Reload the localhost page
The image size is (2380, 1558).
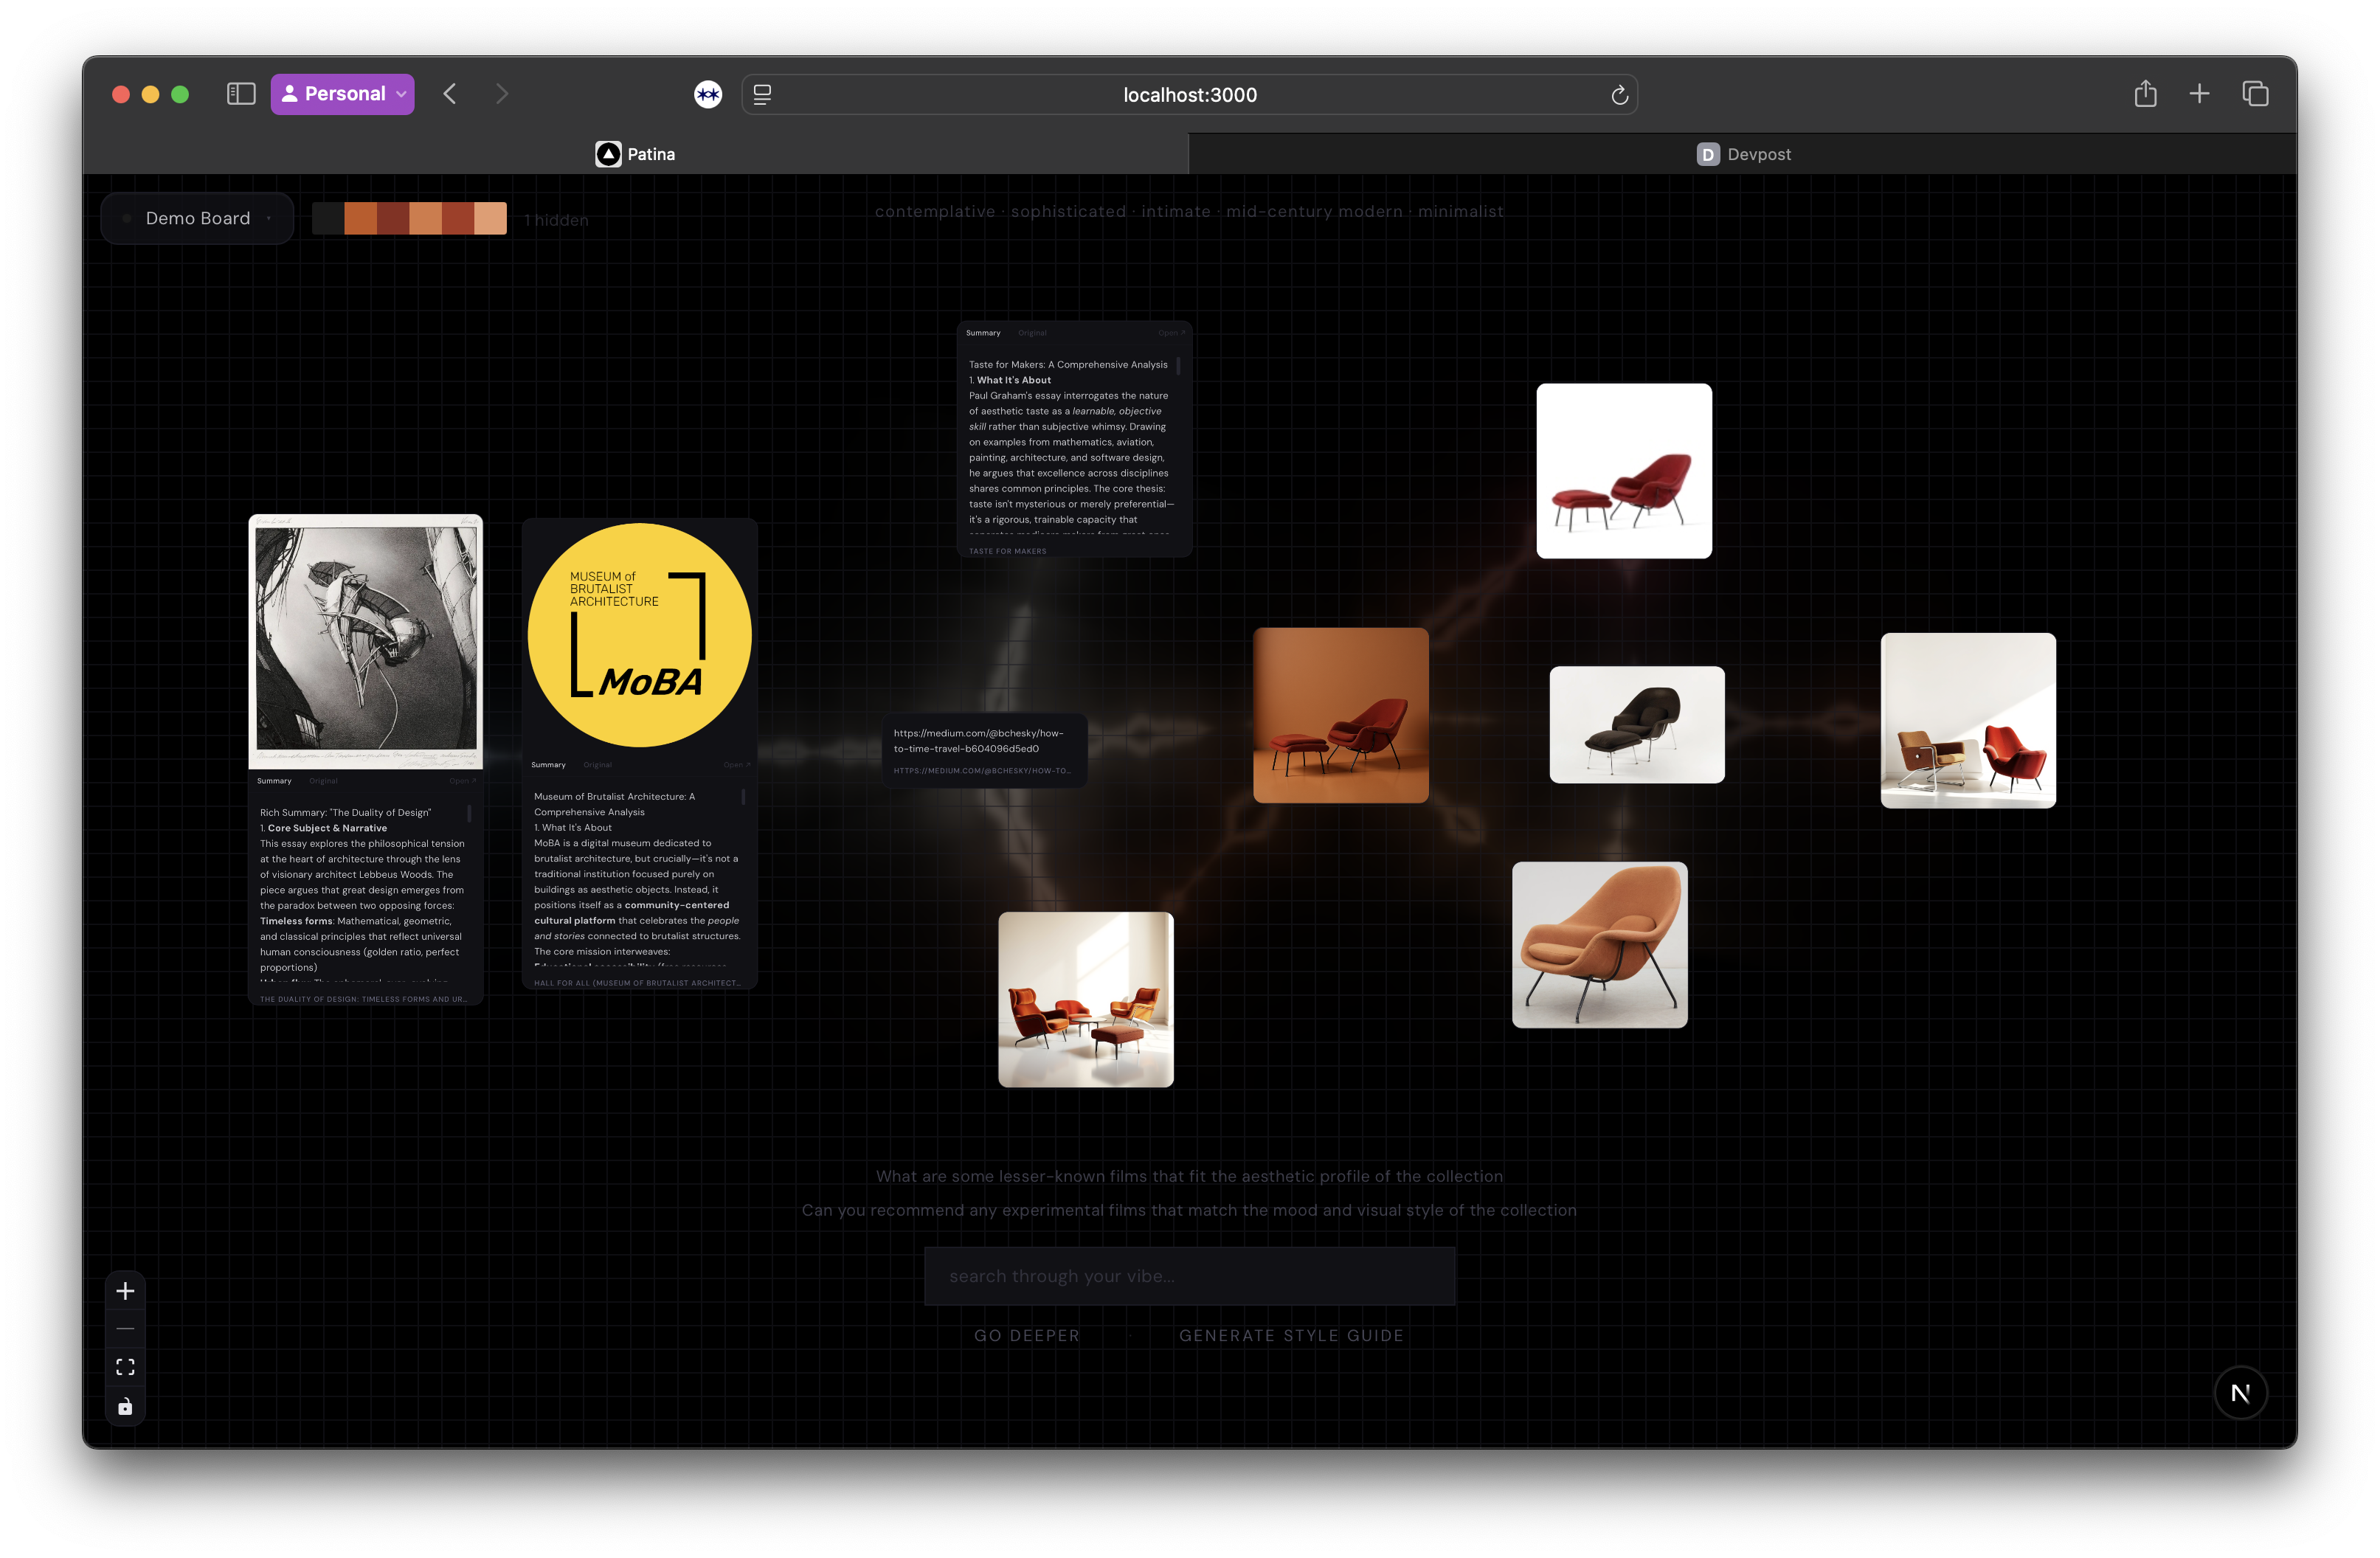[x=1619, y=95]
